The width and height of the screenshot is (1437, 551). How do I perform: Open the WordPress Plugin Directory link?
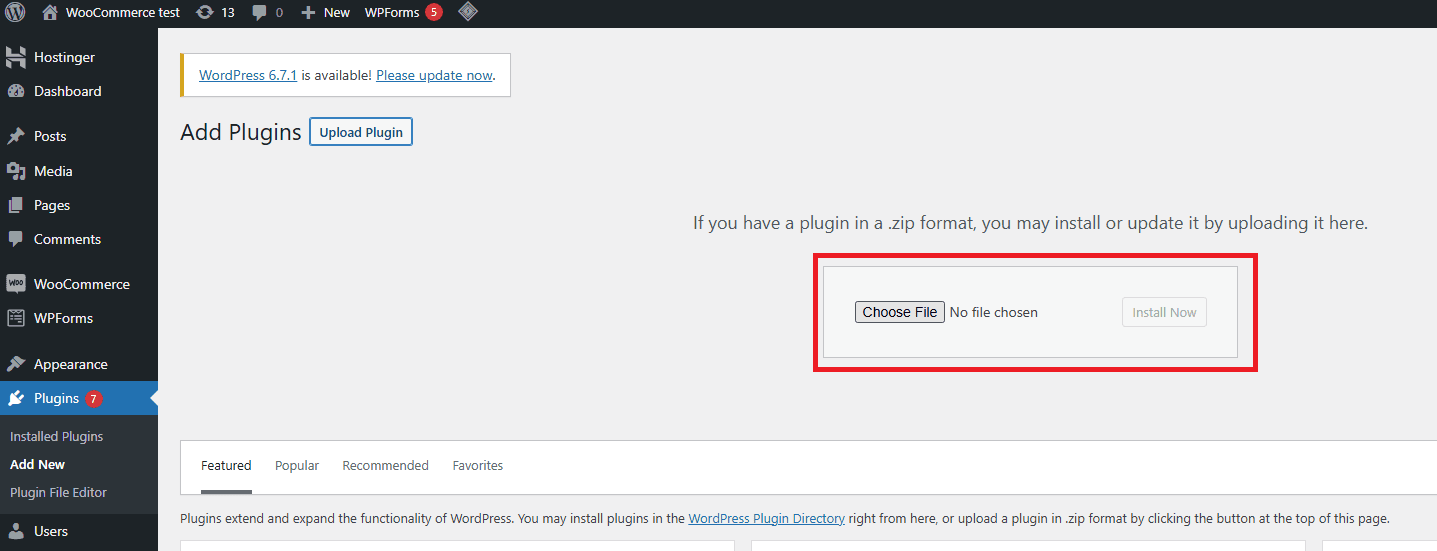[766, 519]
